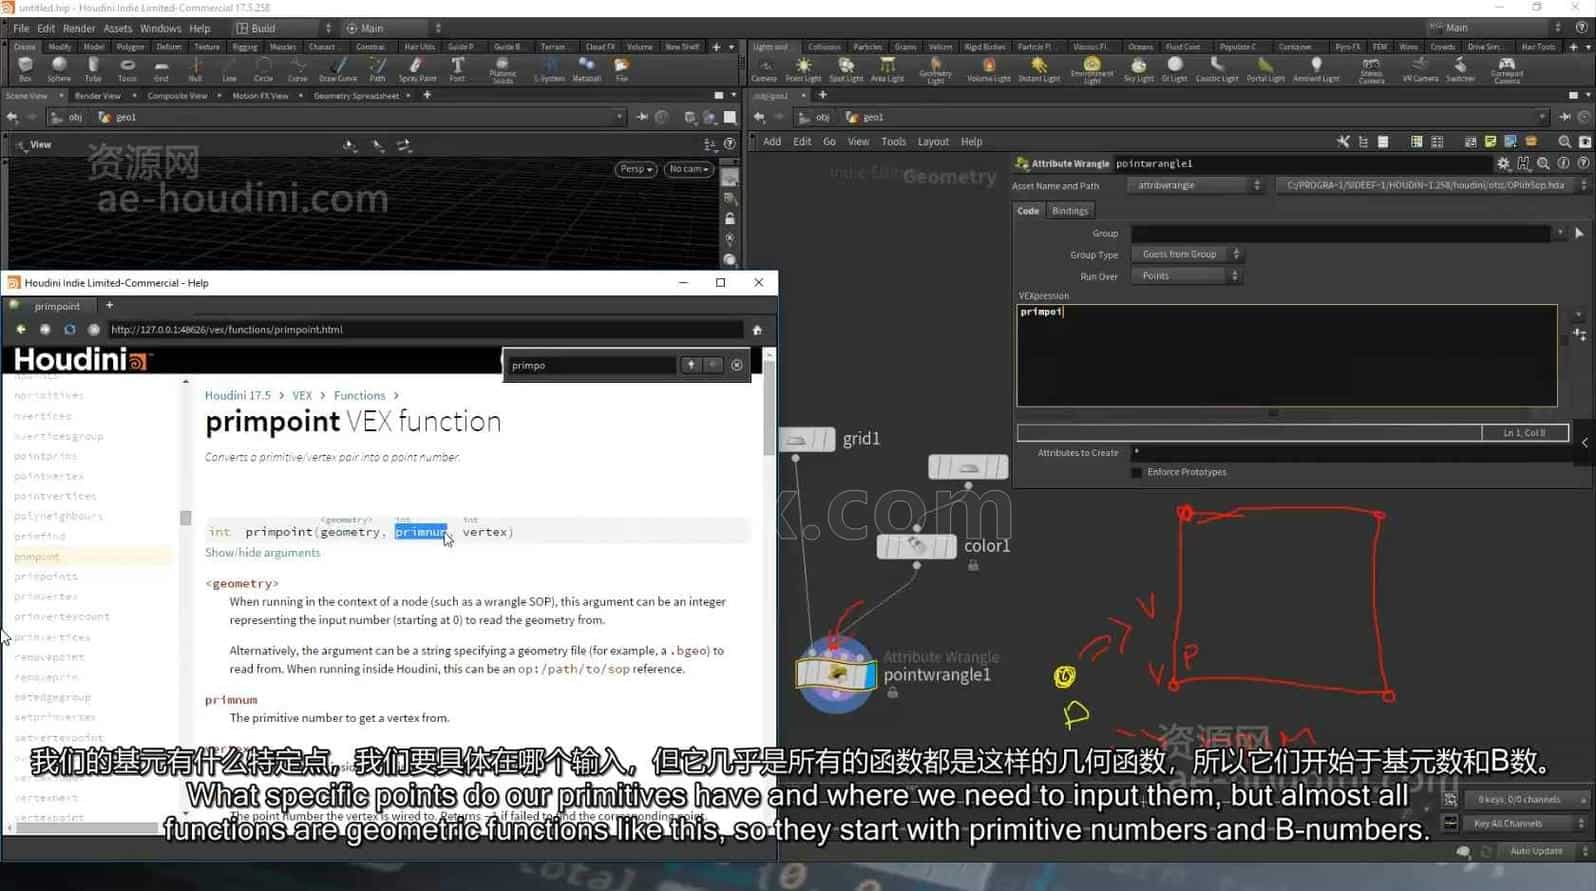Add a Distant Light from shelf
The width and height of the screenshot is (1596, 891).
[1039, 69]
